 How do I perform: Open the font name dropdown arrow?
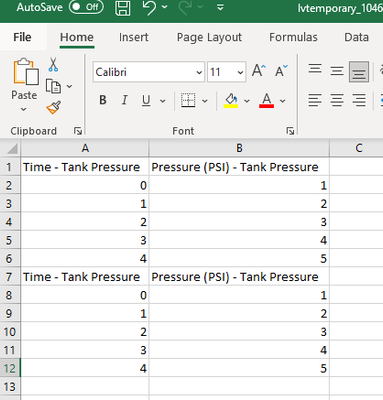pyautogui.click(x=199, y=72)
